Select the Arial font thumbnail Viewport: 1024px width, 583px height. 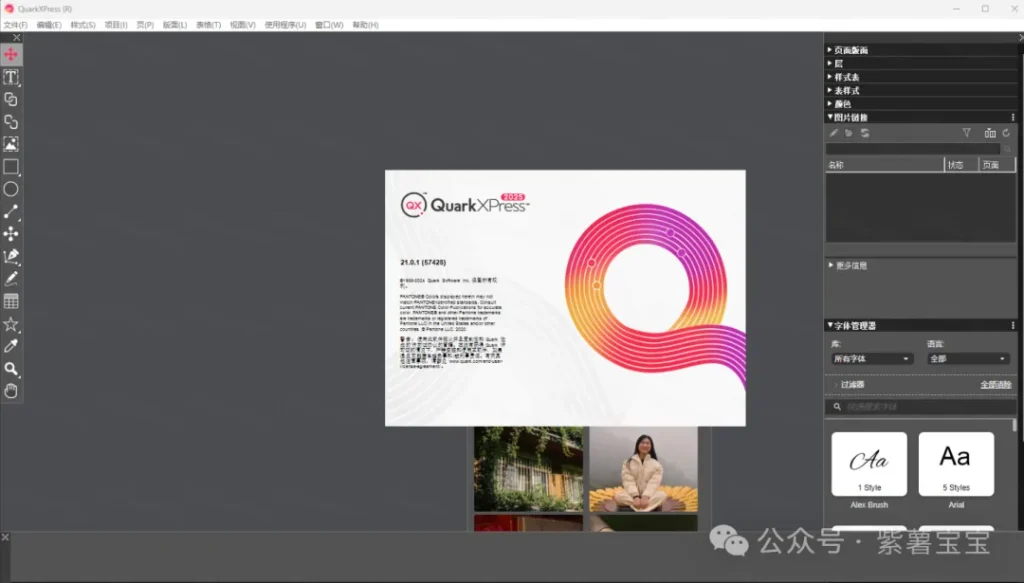tap(956, 464)
